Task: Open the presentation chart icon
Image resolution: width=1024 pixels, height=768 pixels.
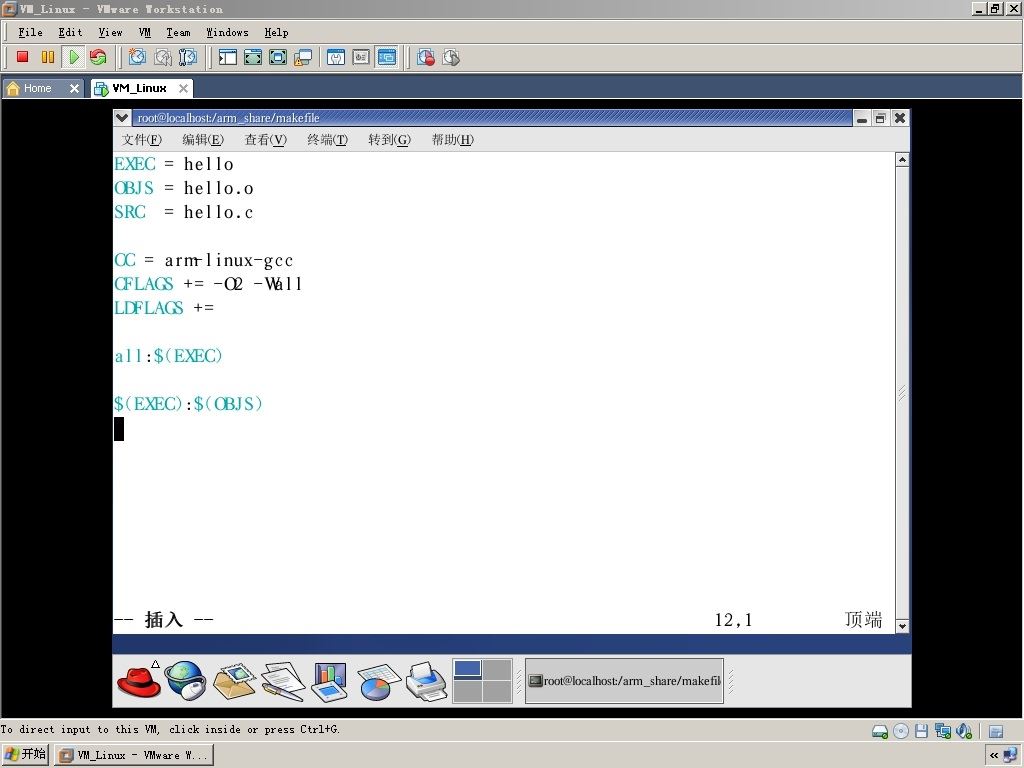Action: point(330,680)
